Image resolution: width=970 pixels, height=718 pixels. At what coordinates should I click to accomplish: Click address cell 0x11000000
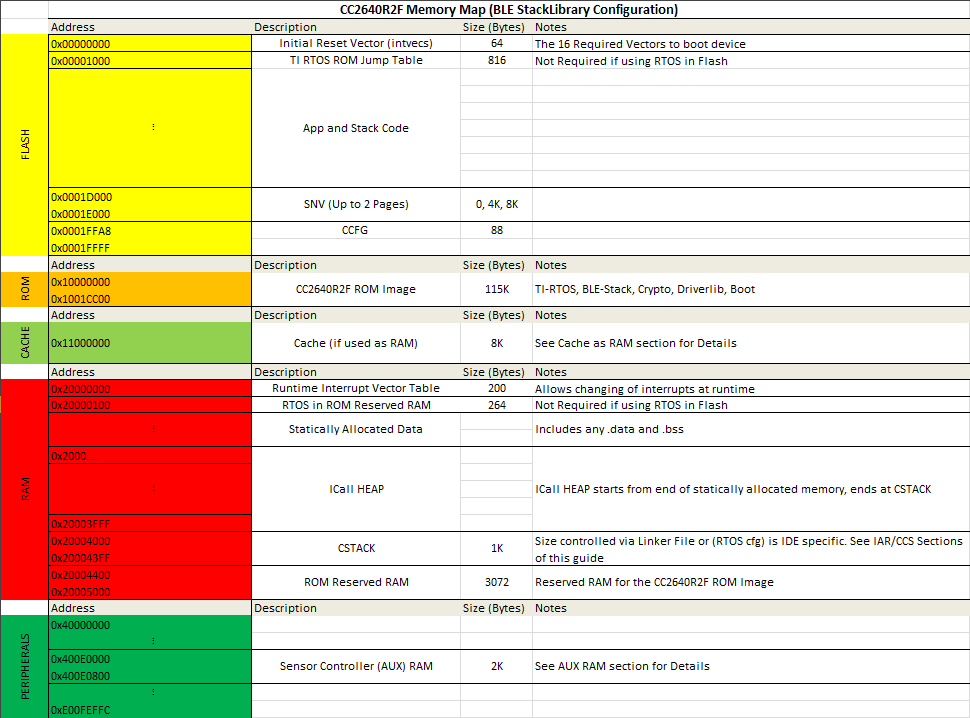tap(150, 343)
